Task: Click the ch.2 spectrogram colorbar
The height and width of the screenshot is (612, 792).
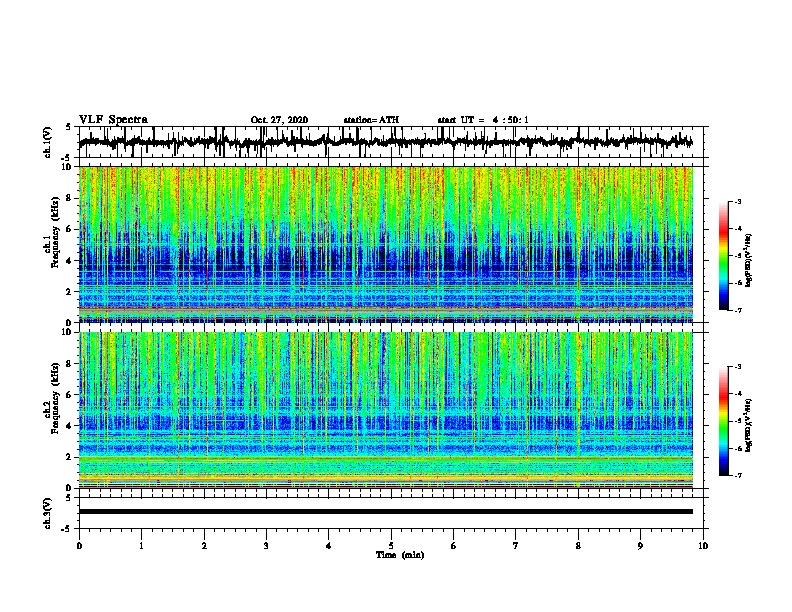Action: [724, 421]
